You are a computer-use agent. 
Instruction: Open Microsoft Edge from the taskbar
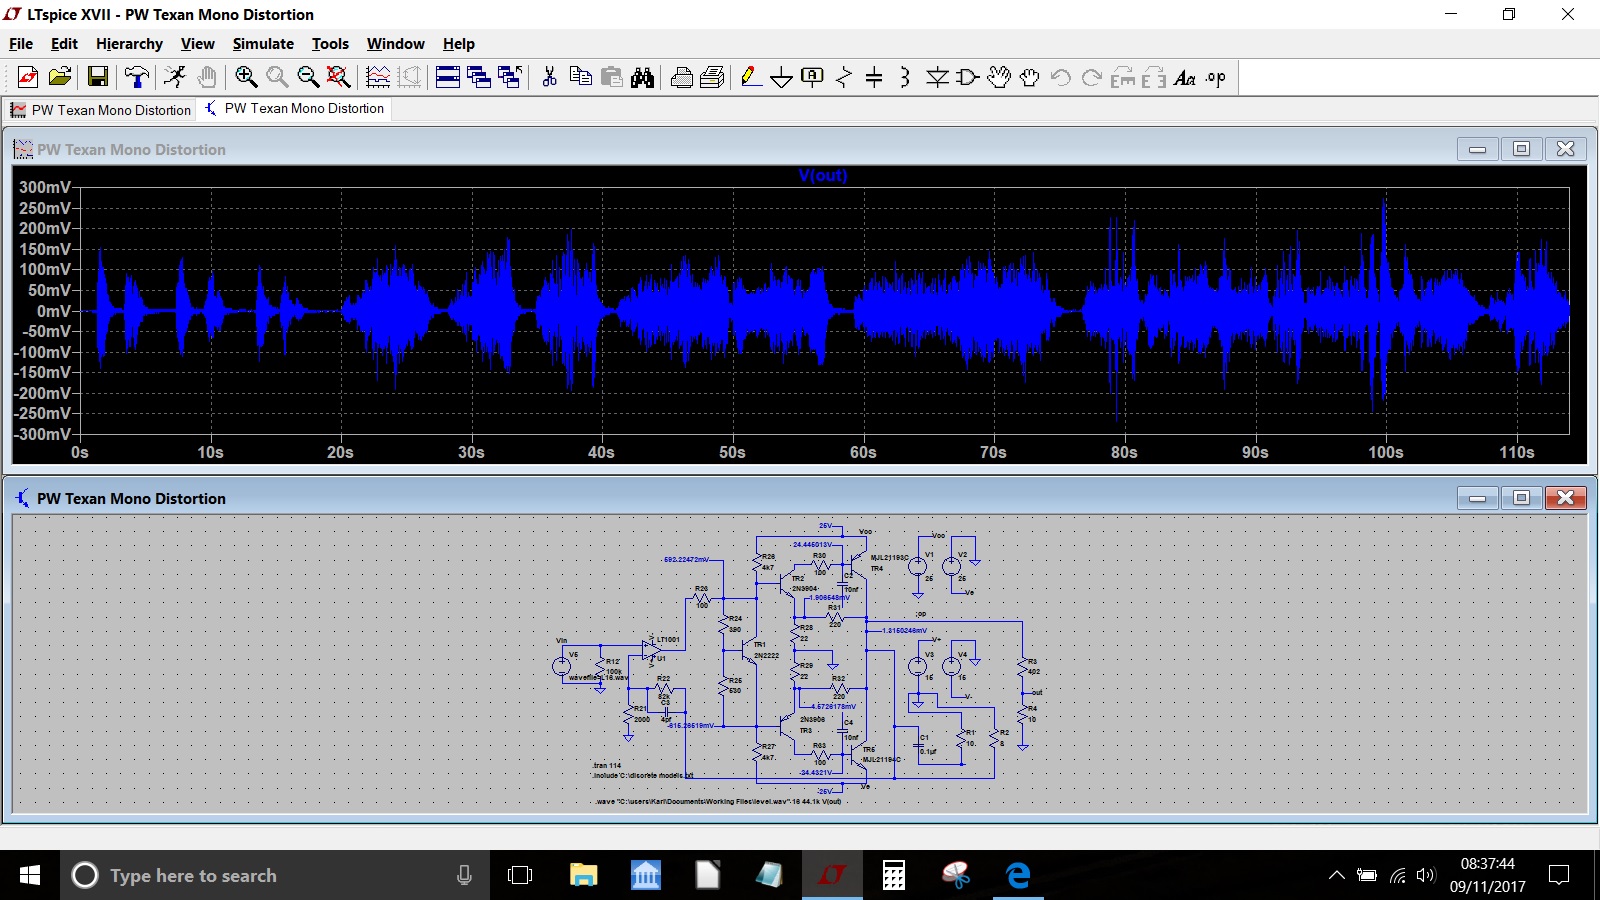(x=1018, y=875)
